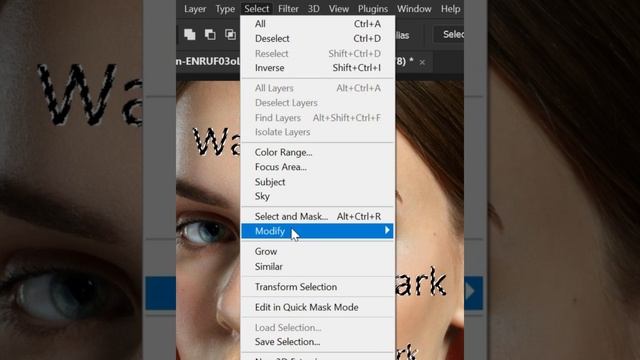Click the Select button in options bar
The height and width of the screenshot is (360, 640).
448,35
